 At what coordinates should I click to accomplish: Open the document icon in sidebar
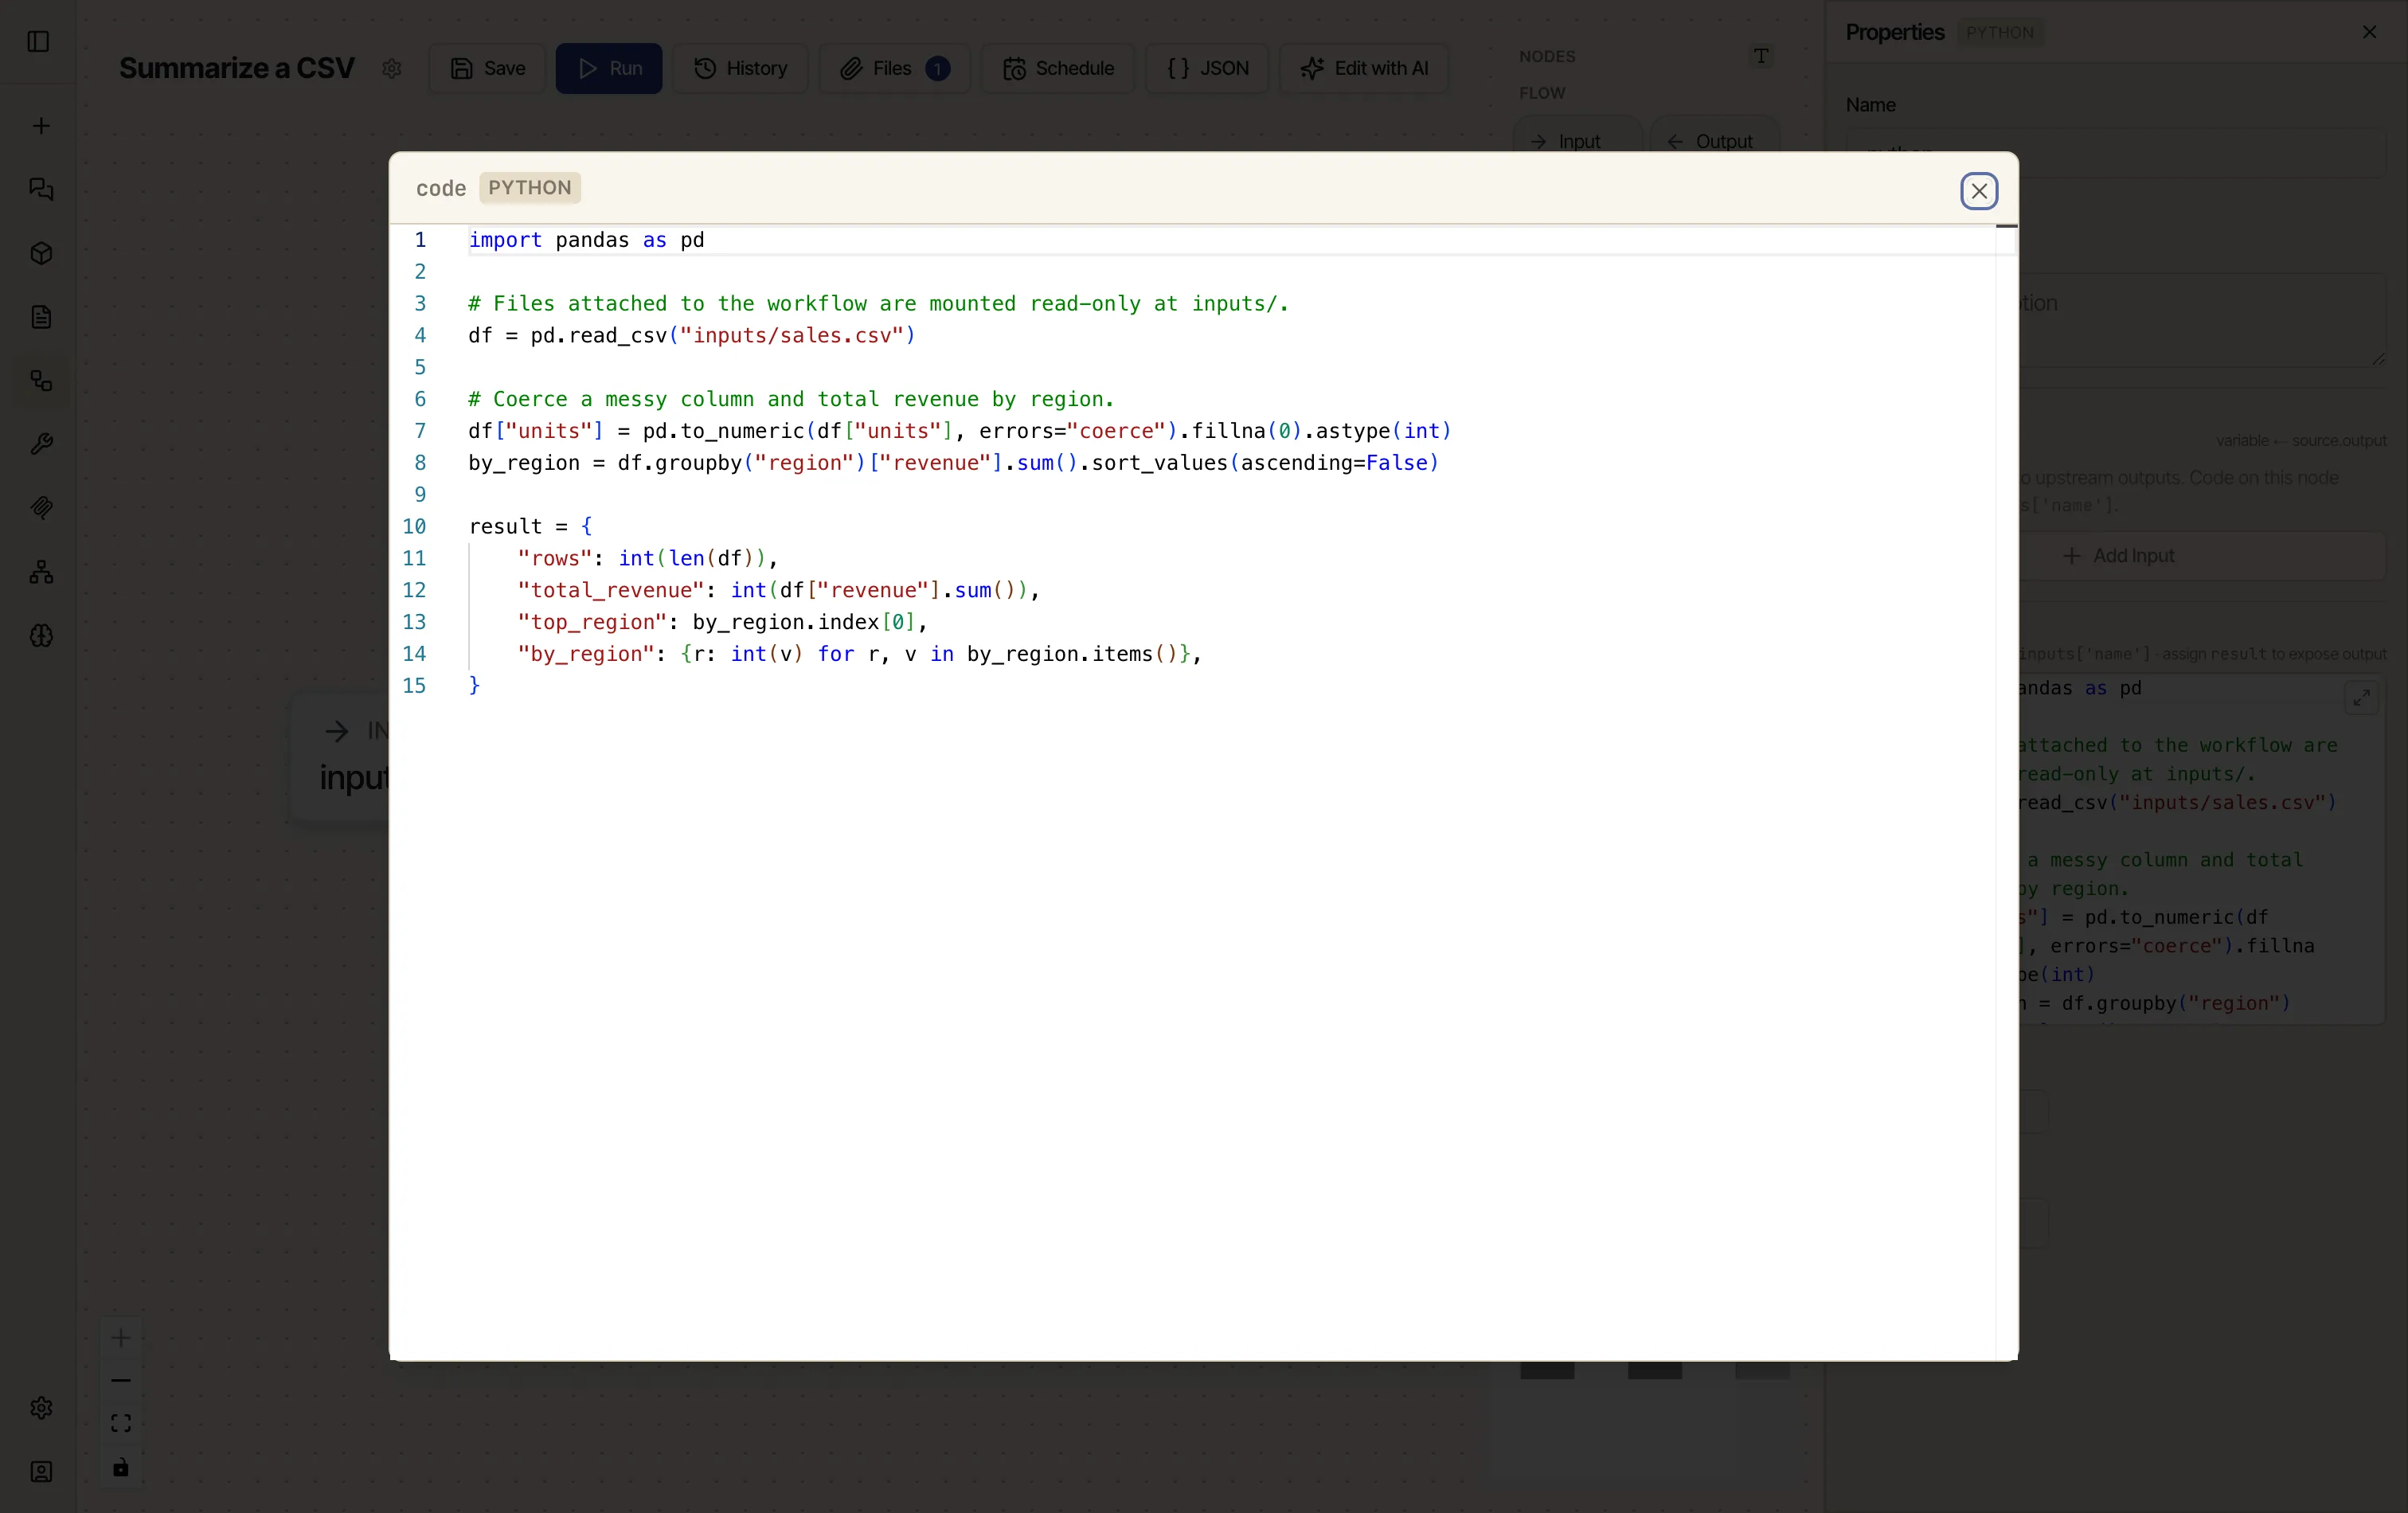point(41,317)
